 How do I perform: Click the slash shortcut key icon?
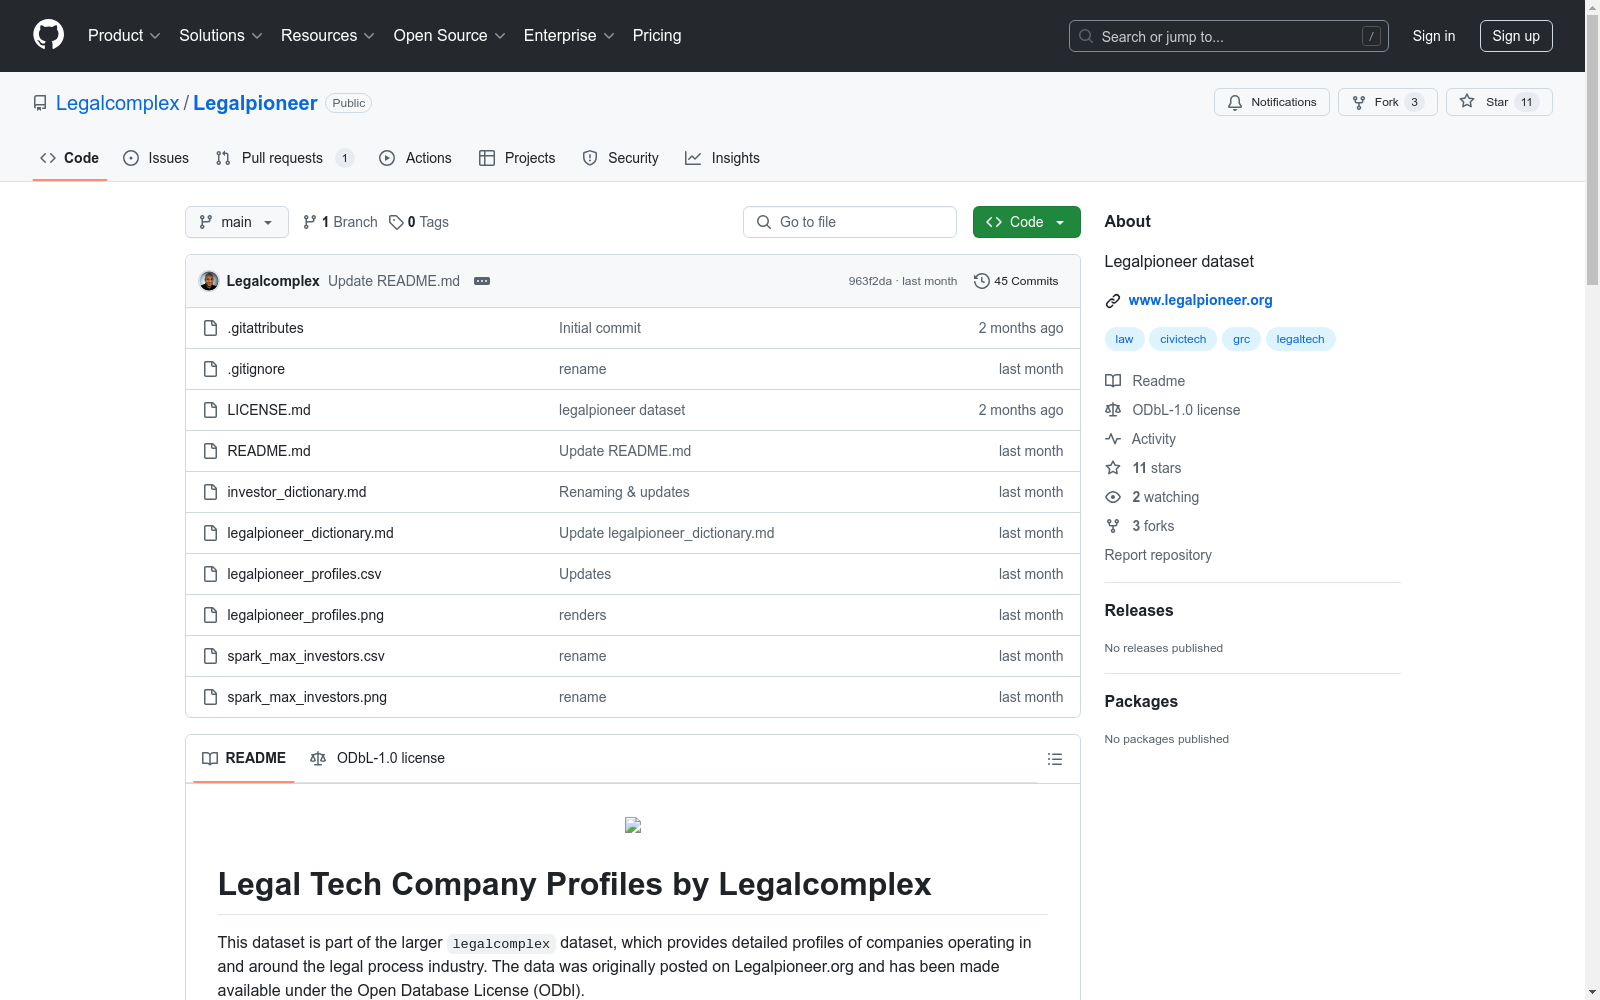(x=1371, y=36)
